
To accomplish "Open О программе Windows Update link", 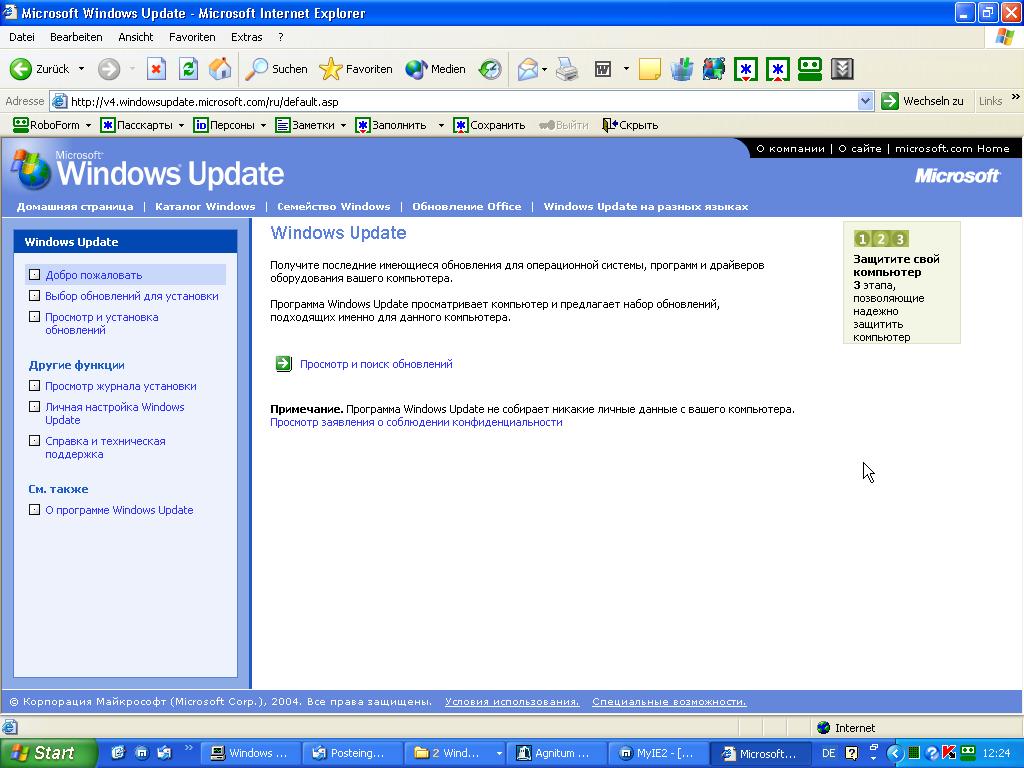I will [120, 510].
